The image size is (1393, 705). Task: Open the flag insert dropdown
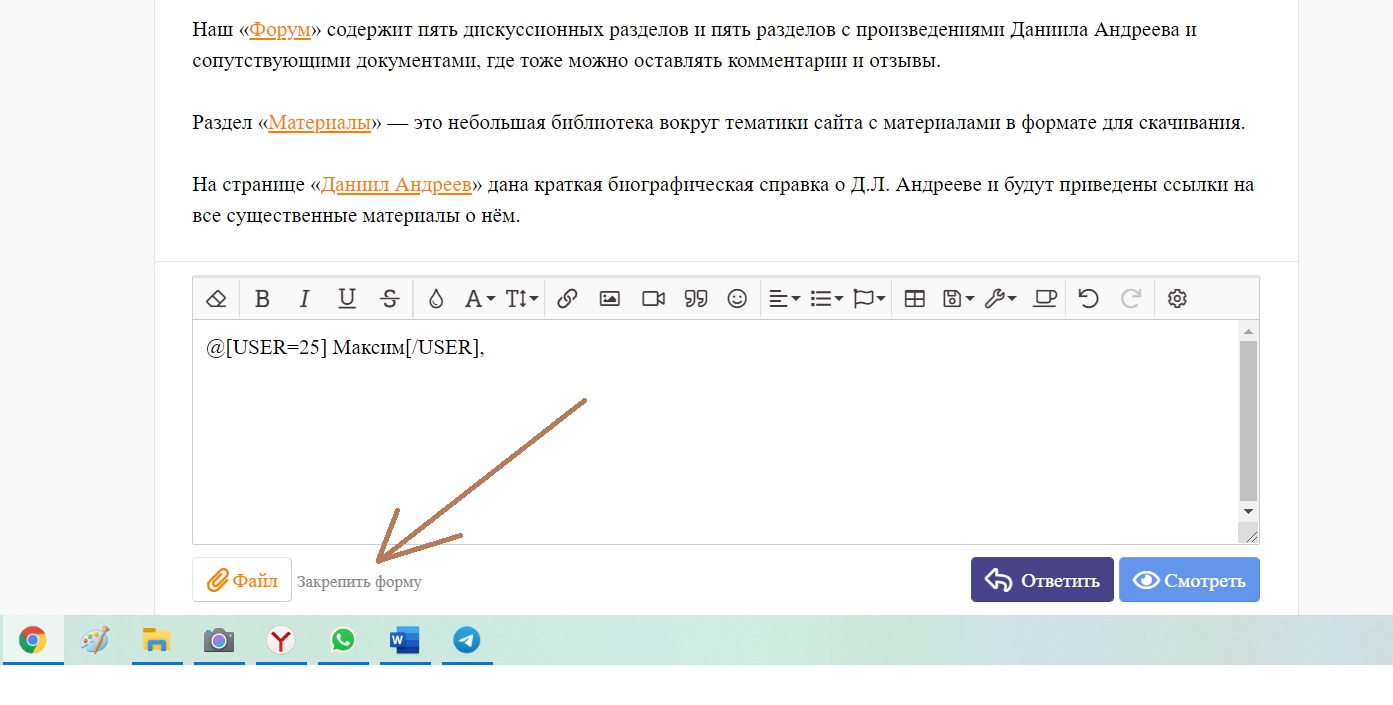coord(870,298)
